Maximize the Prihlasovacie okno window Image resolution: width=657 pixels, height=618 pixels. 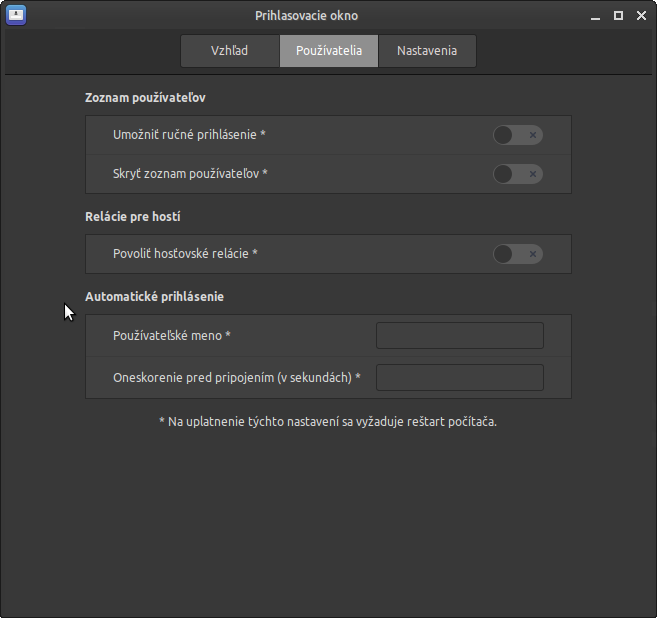(x=618, y=16)
